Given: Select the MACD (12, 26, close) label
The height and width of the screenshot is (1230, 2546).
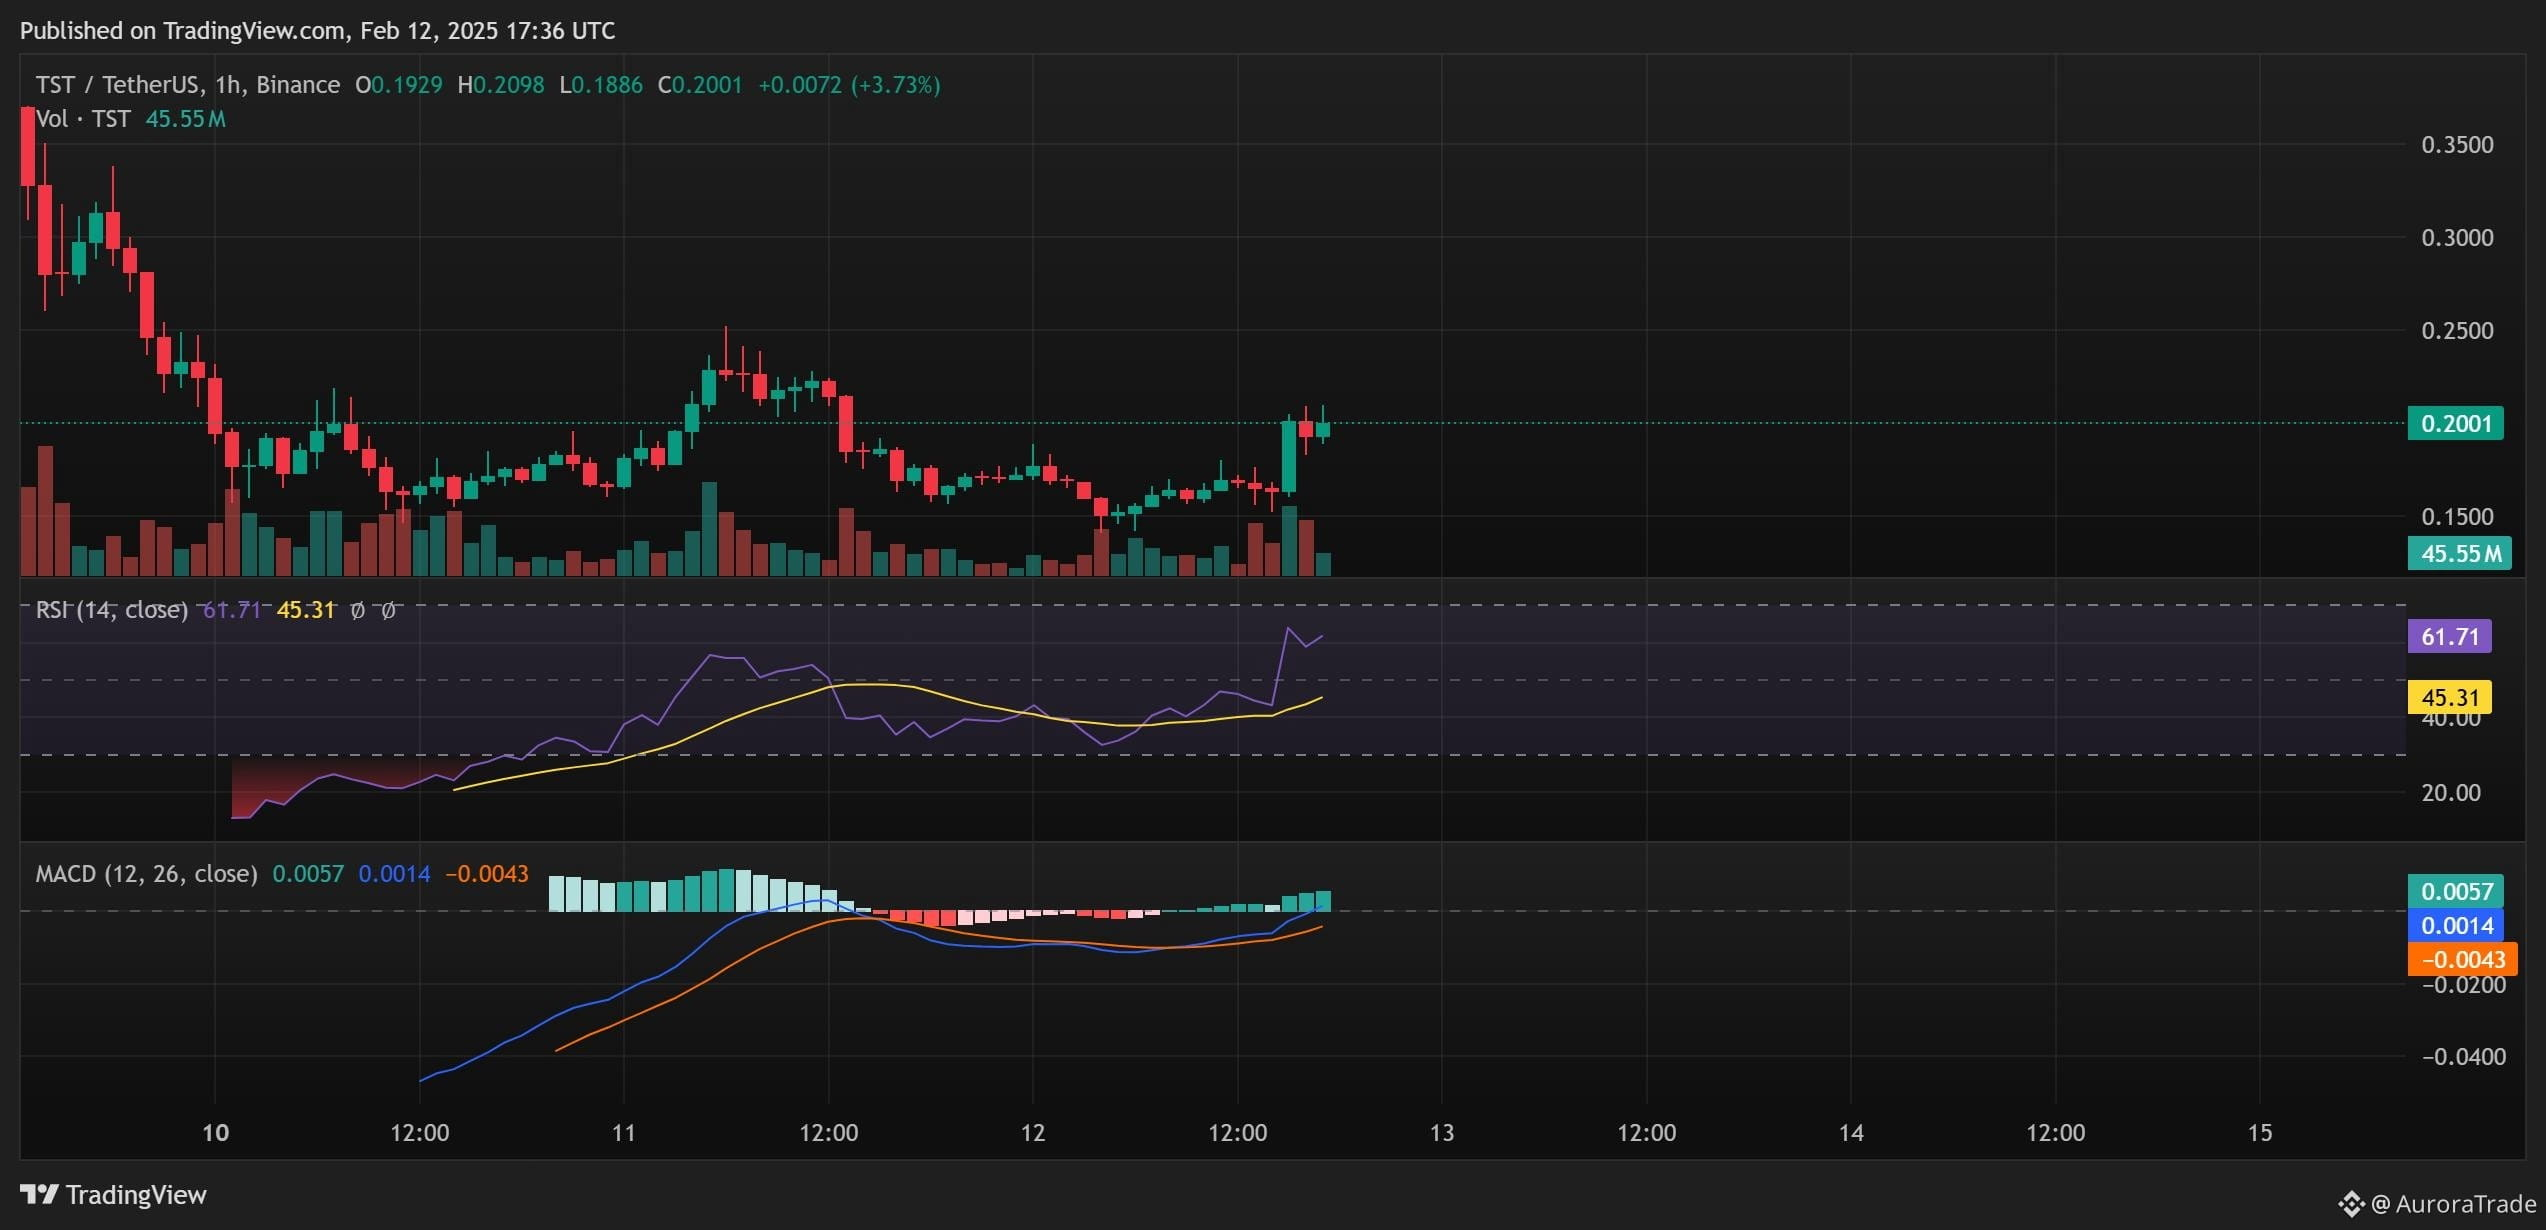Looking at the screenshot, I should point(147,874).
